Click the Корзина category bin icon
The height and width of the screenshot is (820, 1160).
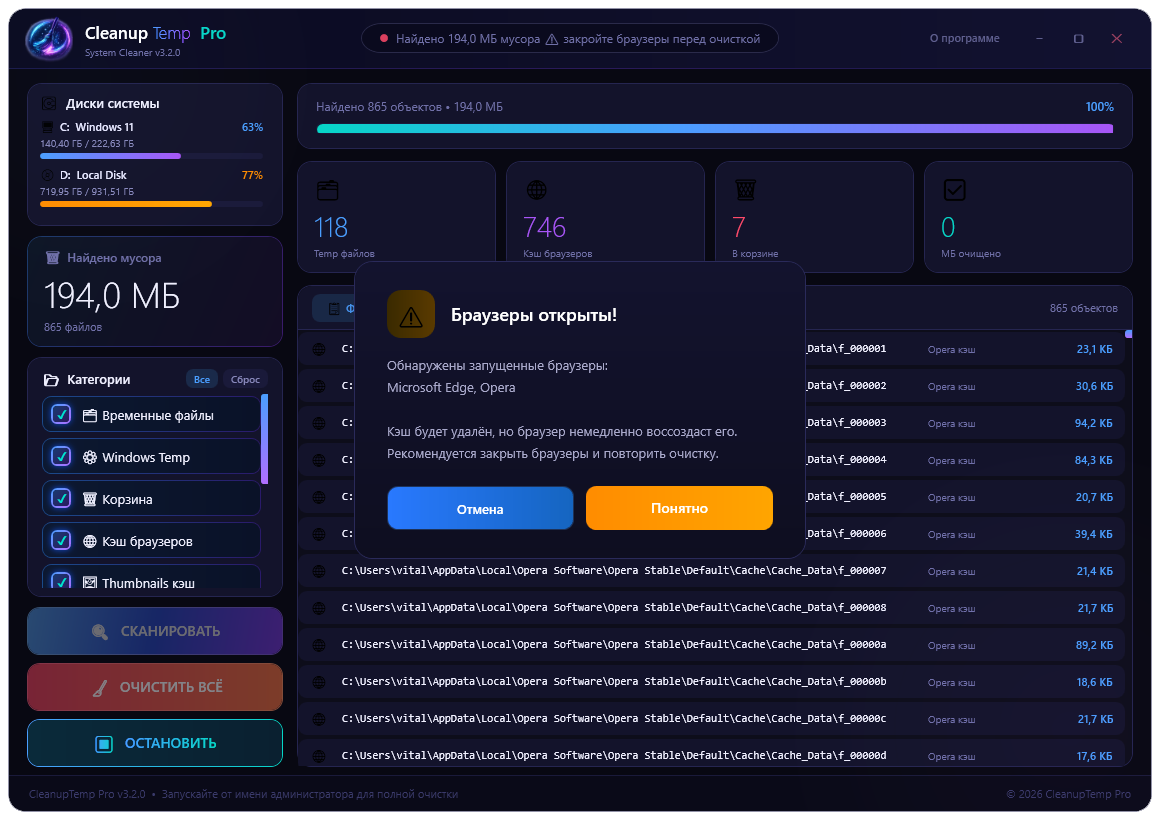90,500
